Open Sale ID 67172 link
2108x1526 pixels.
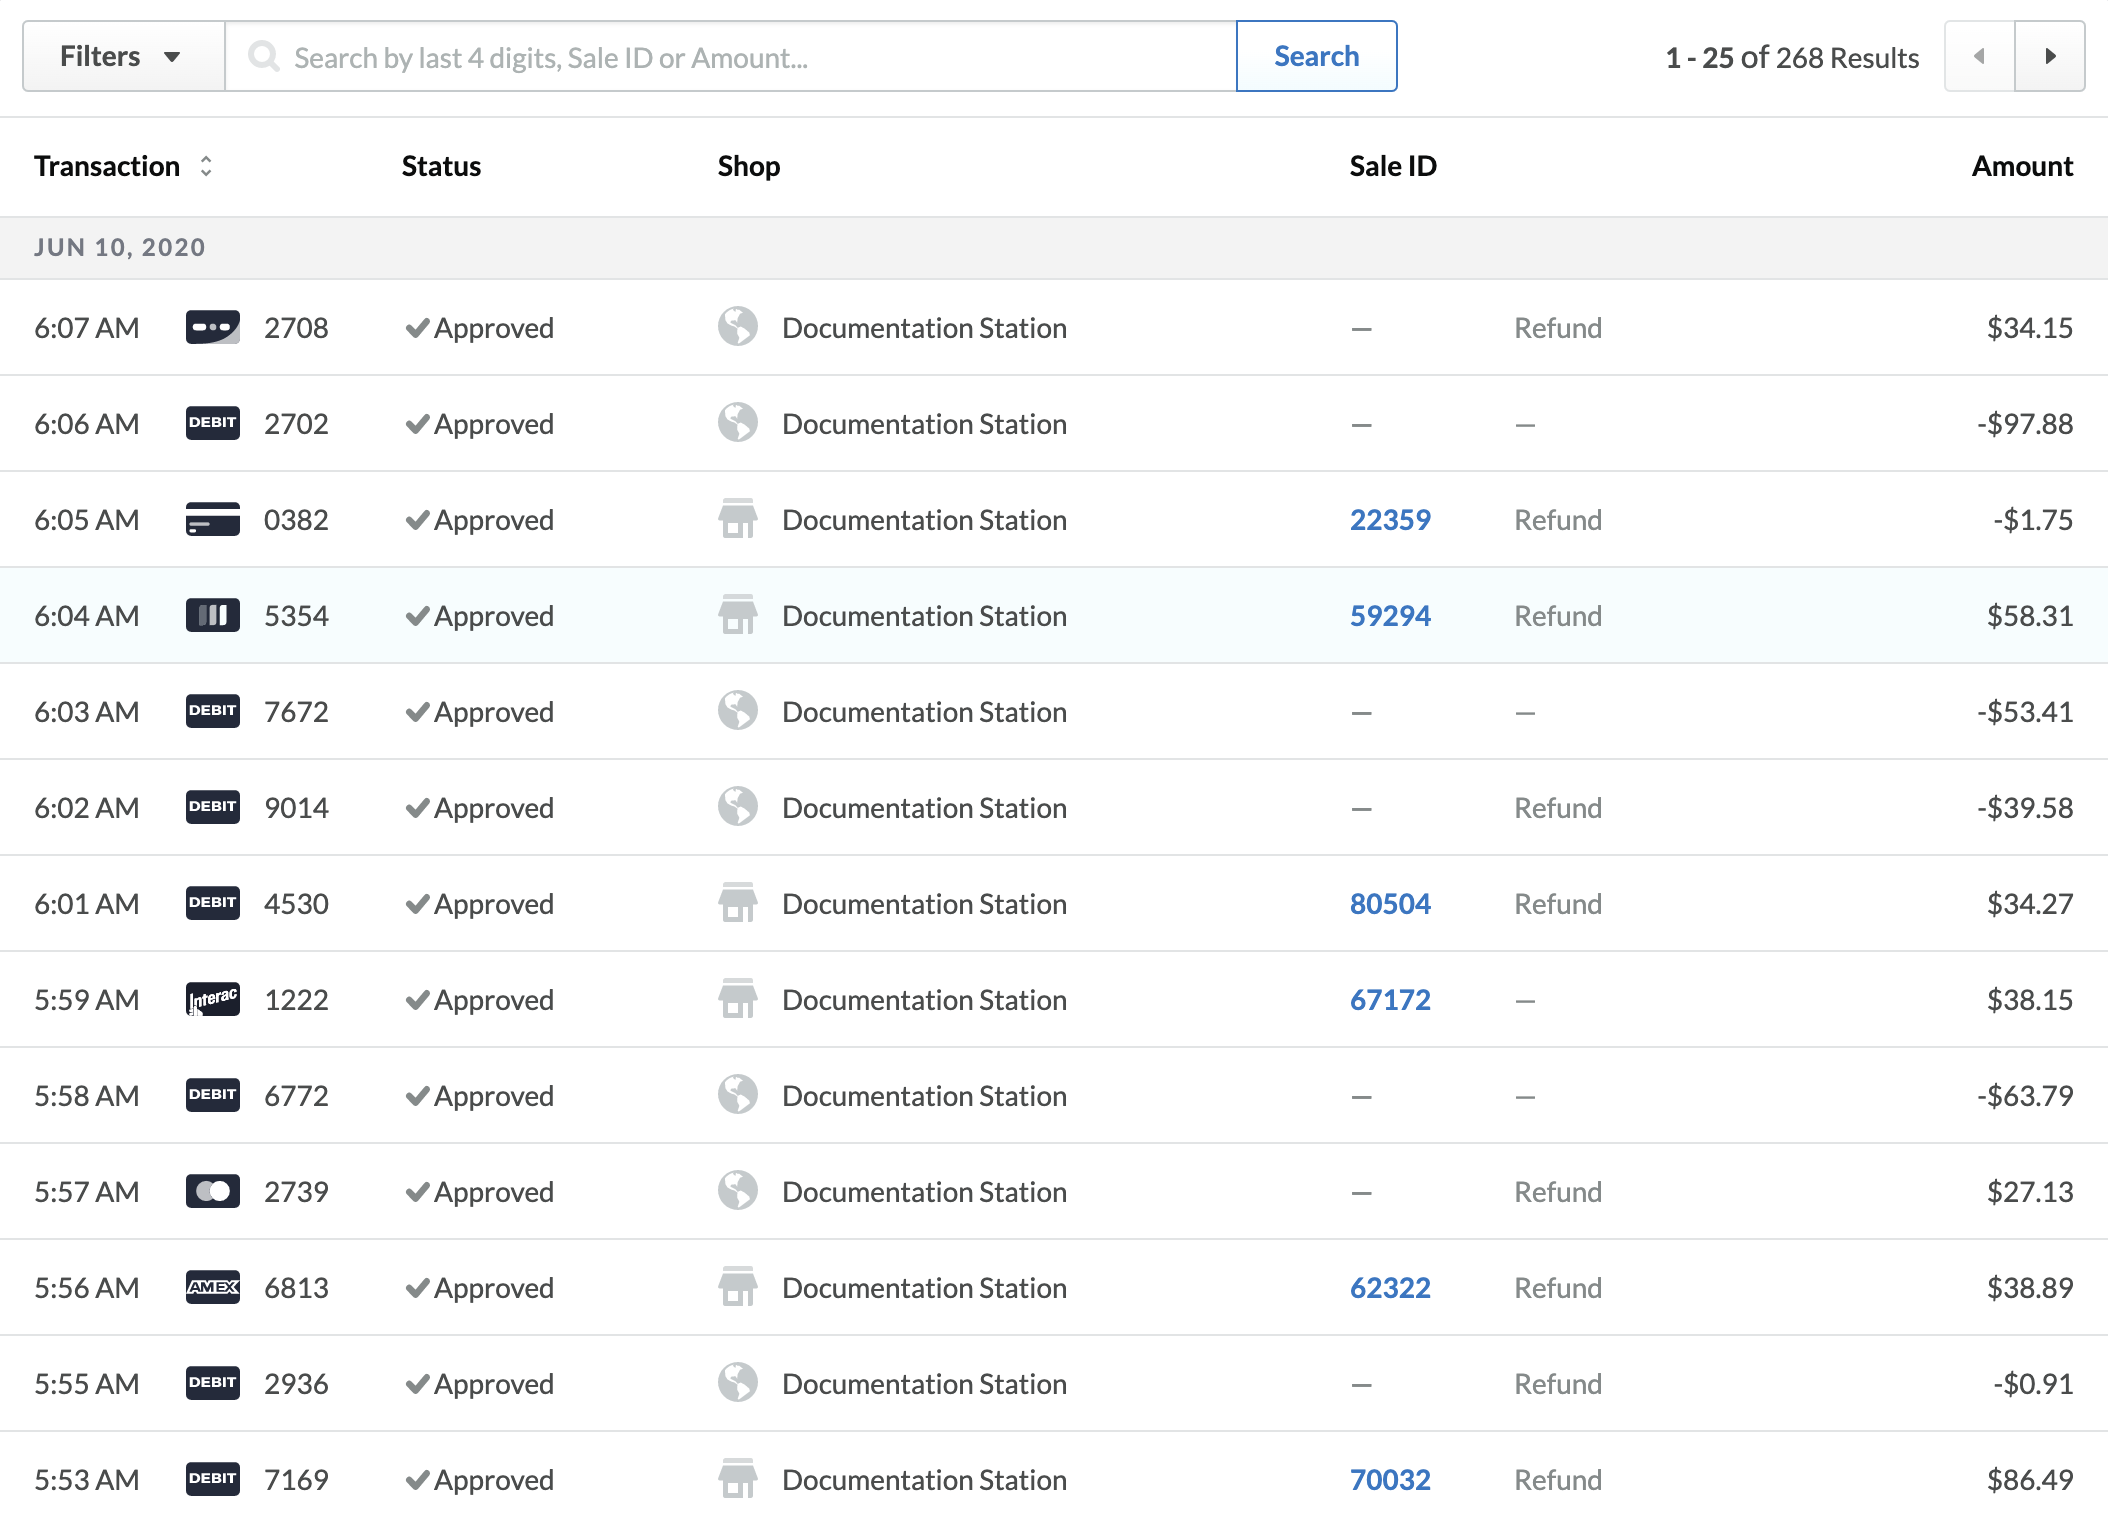click(x=1390, y=1000)
